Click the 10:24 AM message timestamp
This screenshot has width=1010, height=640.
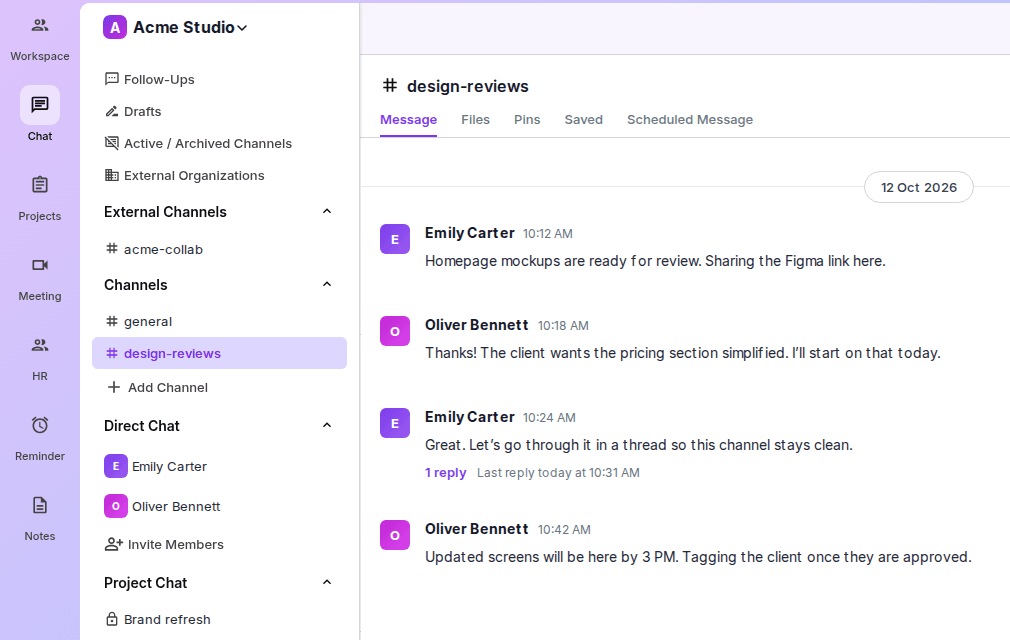click(x=549, y=418)
